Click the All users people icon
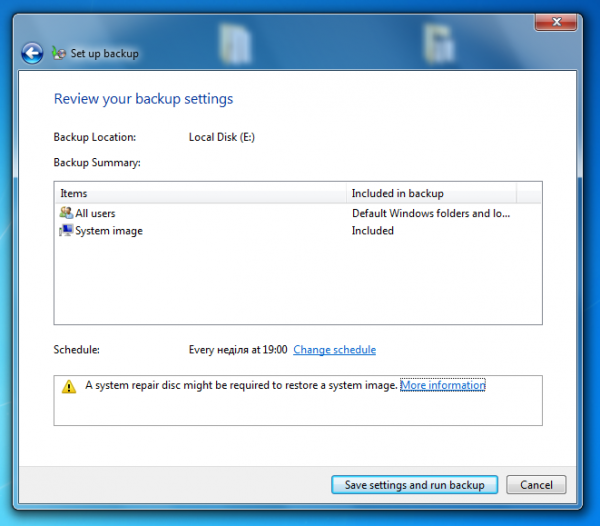Viewport: 600px width, 526px height. pos(66,213)
